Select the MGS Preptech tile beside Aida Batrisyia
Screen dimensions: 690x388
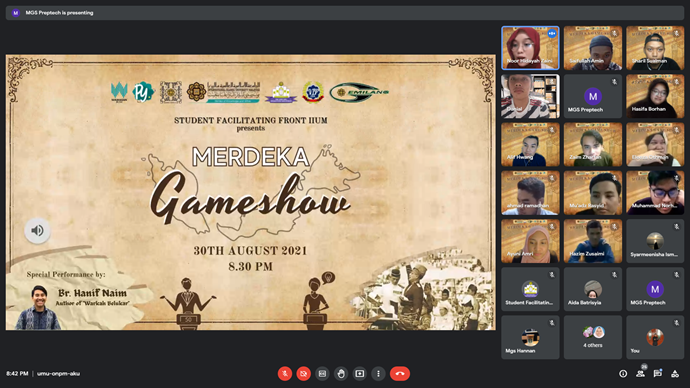click(x=655, y=289)
